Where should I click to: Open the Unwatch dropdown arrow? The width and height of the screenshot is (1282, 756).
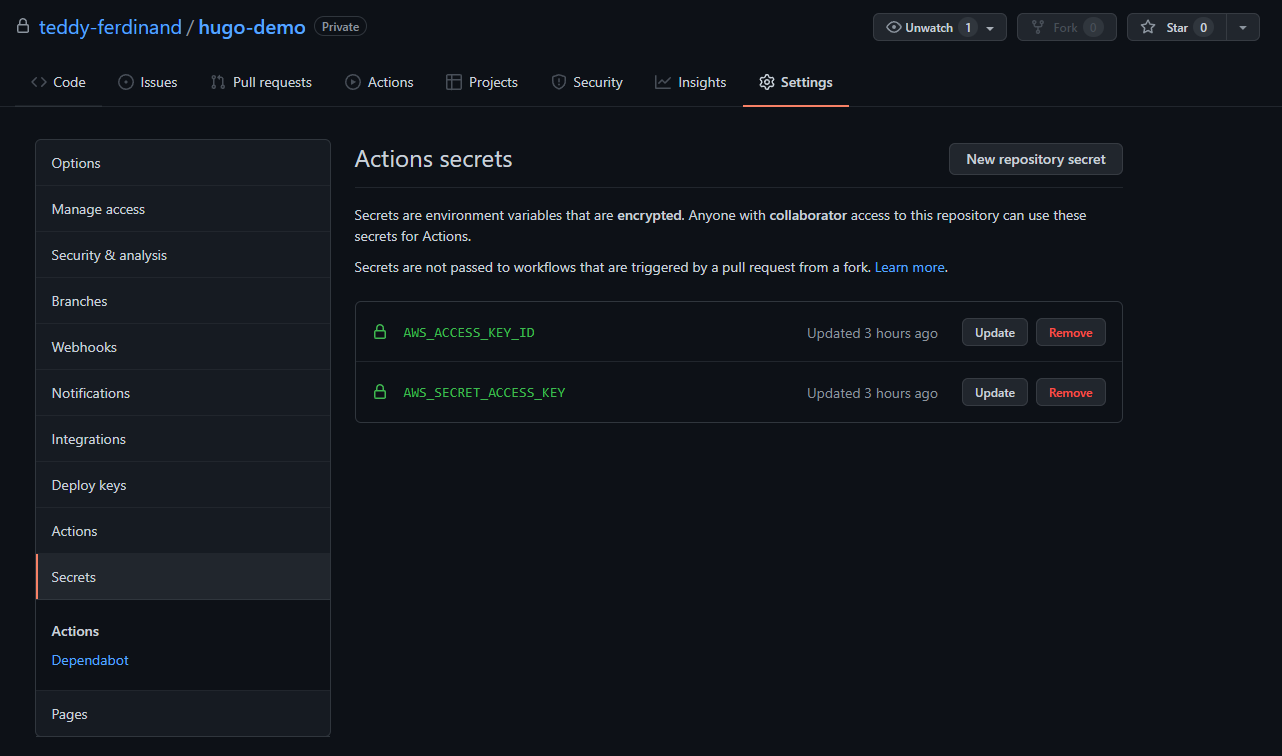click(x=990, y=28)
